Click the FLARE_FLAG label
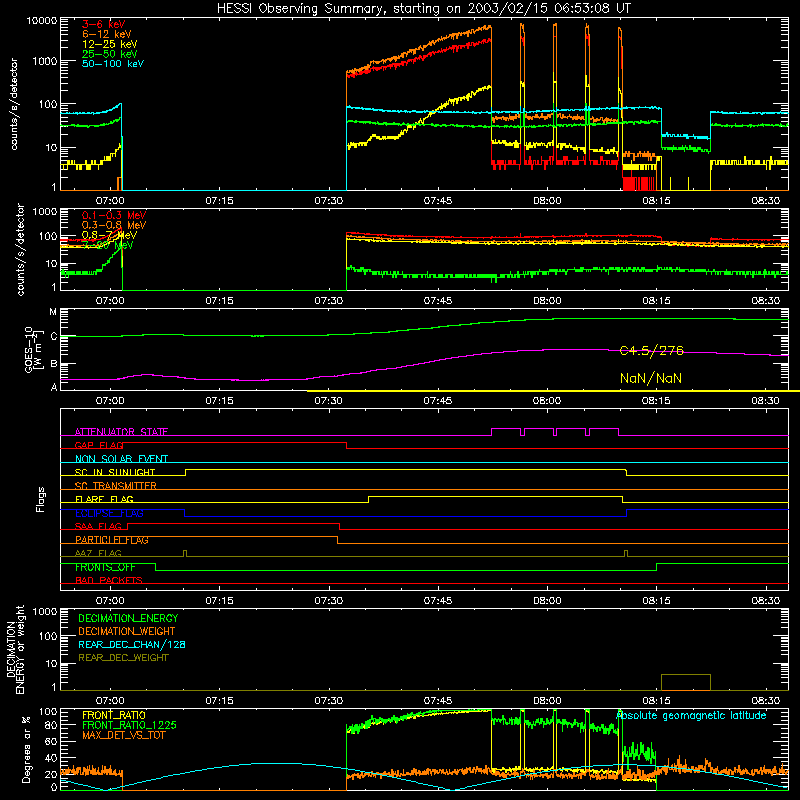800x800 pixels. pos(104,499)
